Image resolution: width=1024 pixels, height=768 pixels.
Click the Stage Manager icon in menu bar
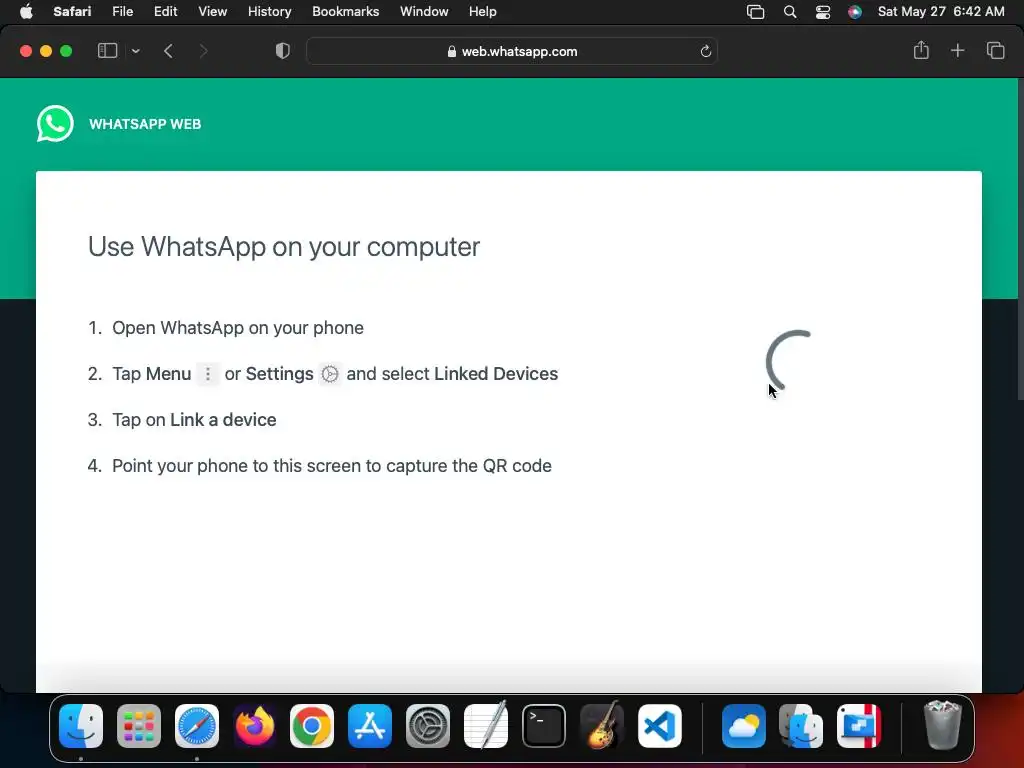[756, 12]
